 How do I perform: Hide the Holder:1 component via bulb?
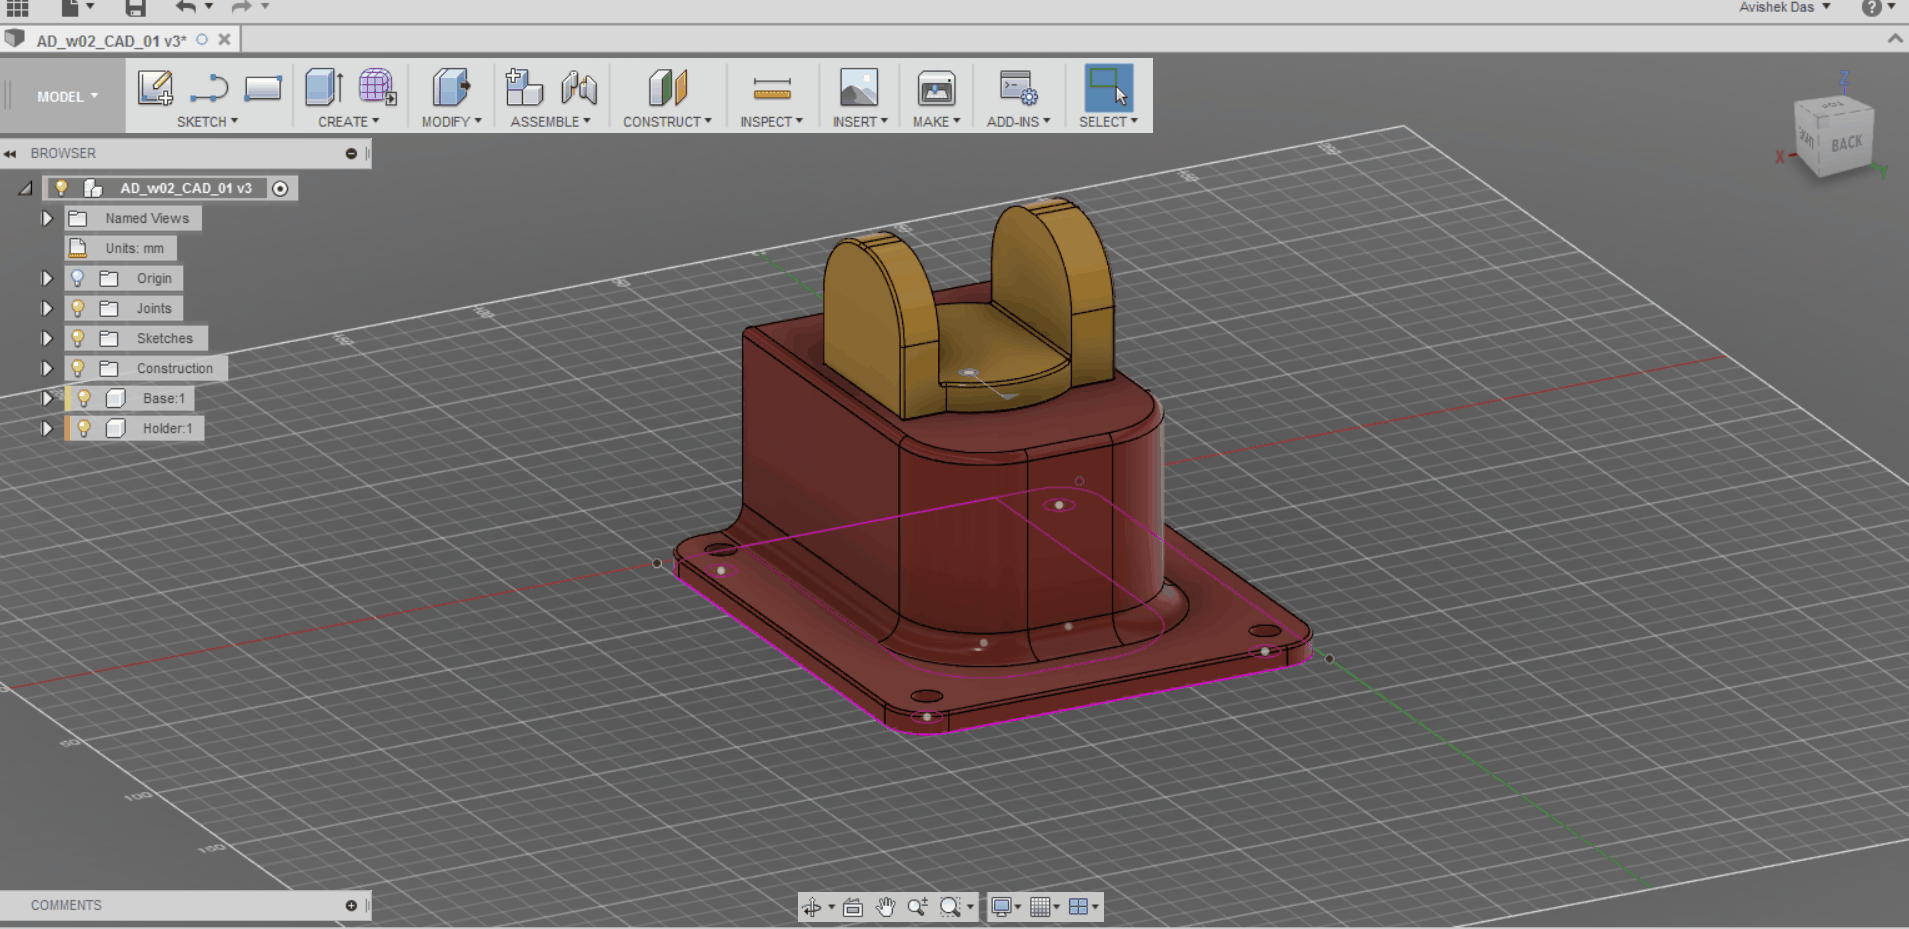pyautogui.click(x=84, y=428)
